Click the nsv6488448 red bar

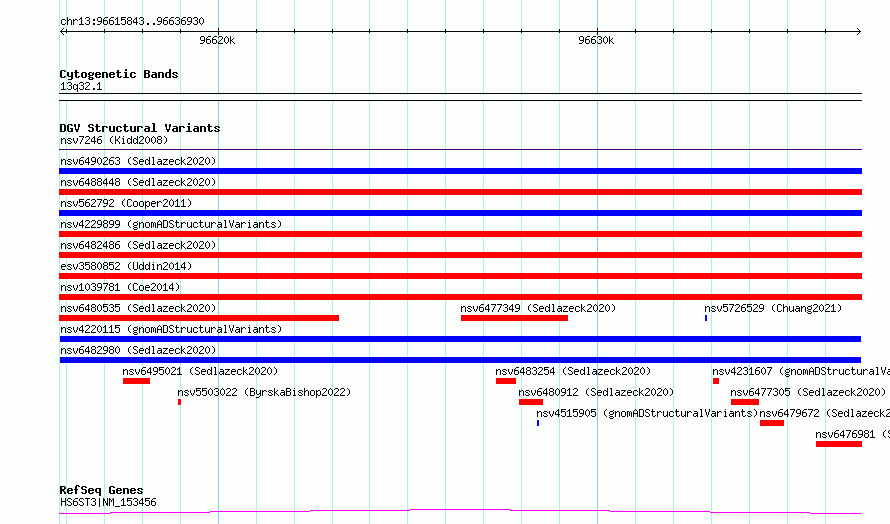[460, 192]
